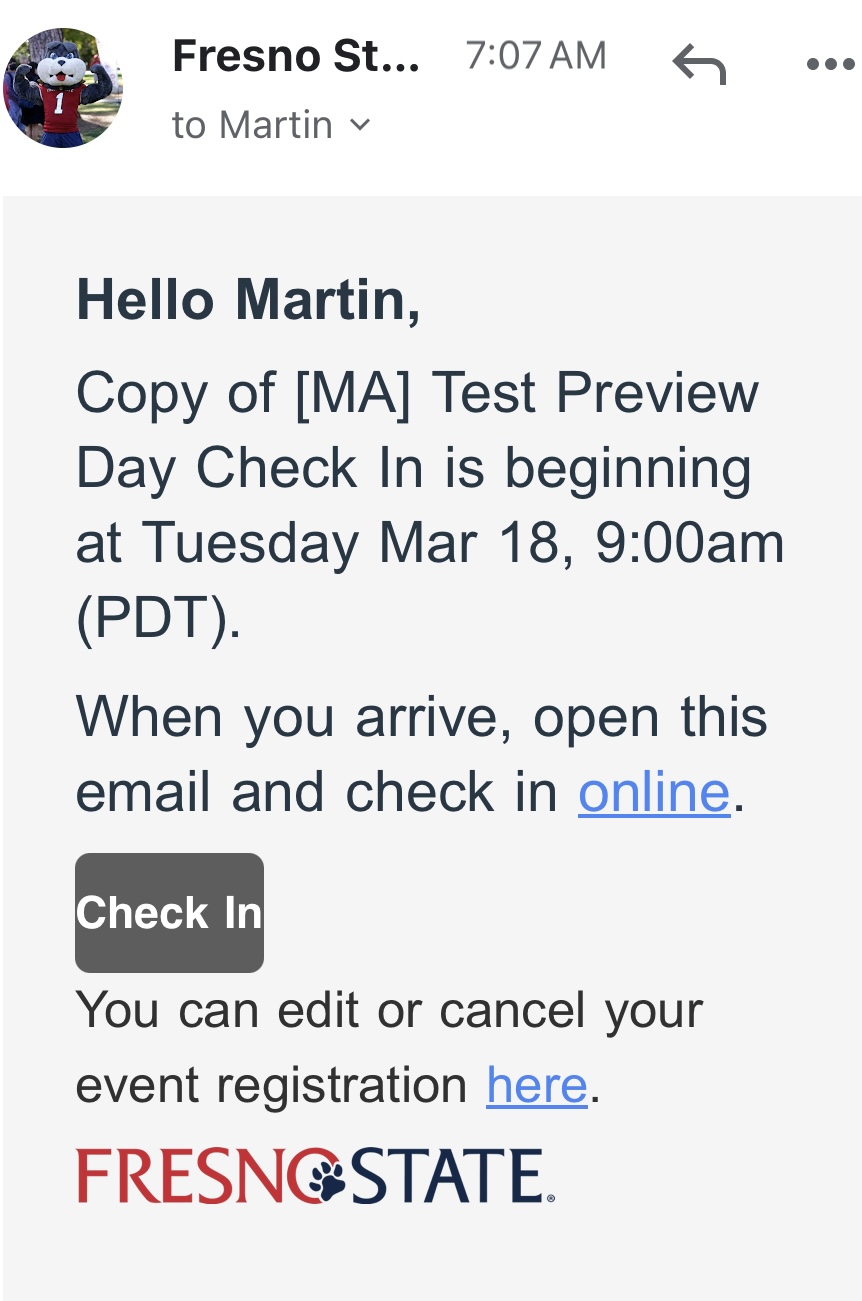Tap the "Hello Martin," greeting

pyautogui.click(x=248, y=300)
